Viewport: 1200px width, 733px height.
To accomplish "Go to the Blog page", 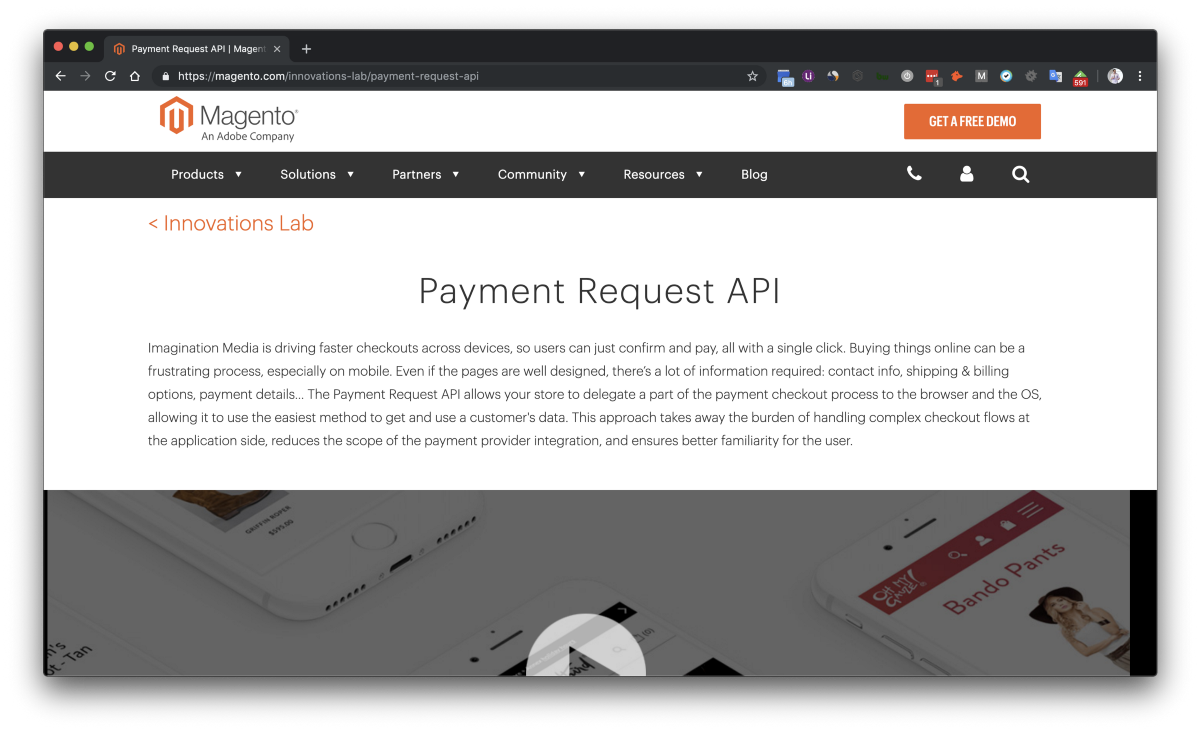I will (x=754, y=174).
